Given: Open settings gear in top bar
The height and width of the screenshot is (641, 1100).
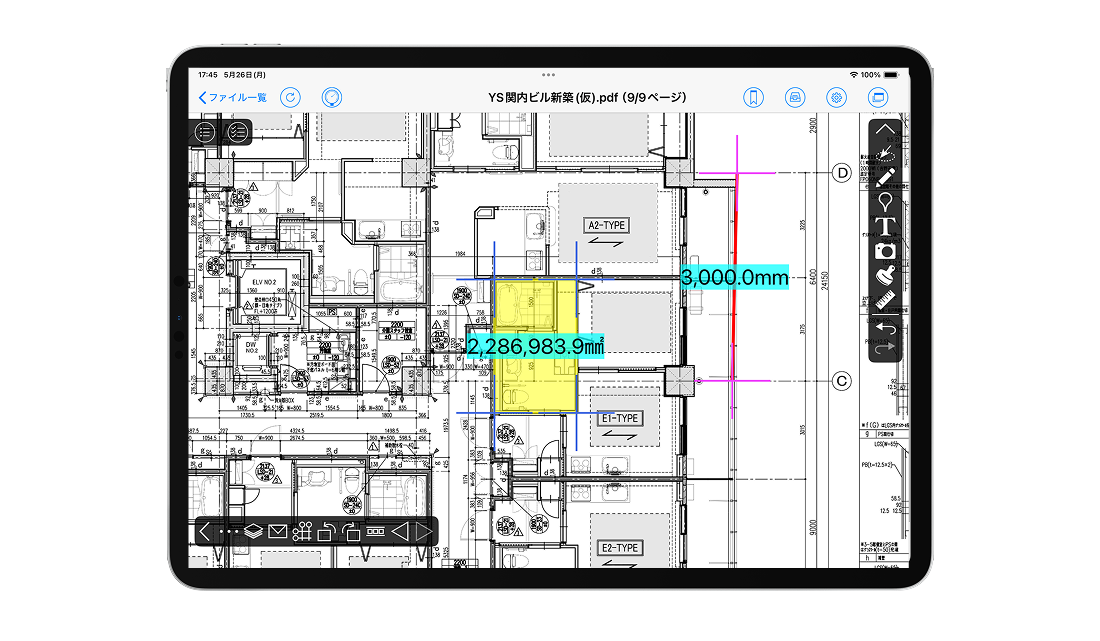Looking at the screenshot, I should click(837, 97).
